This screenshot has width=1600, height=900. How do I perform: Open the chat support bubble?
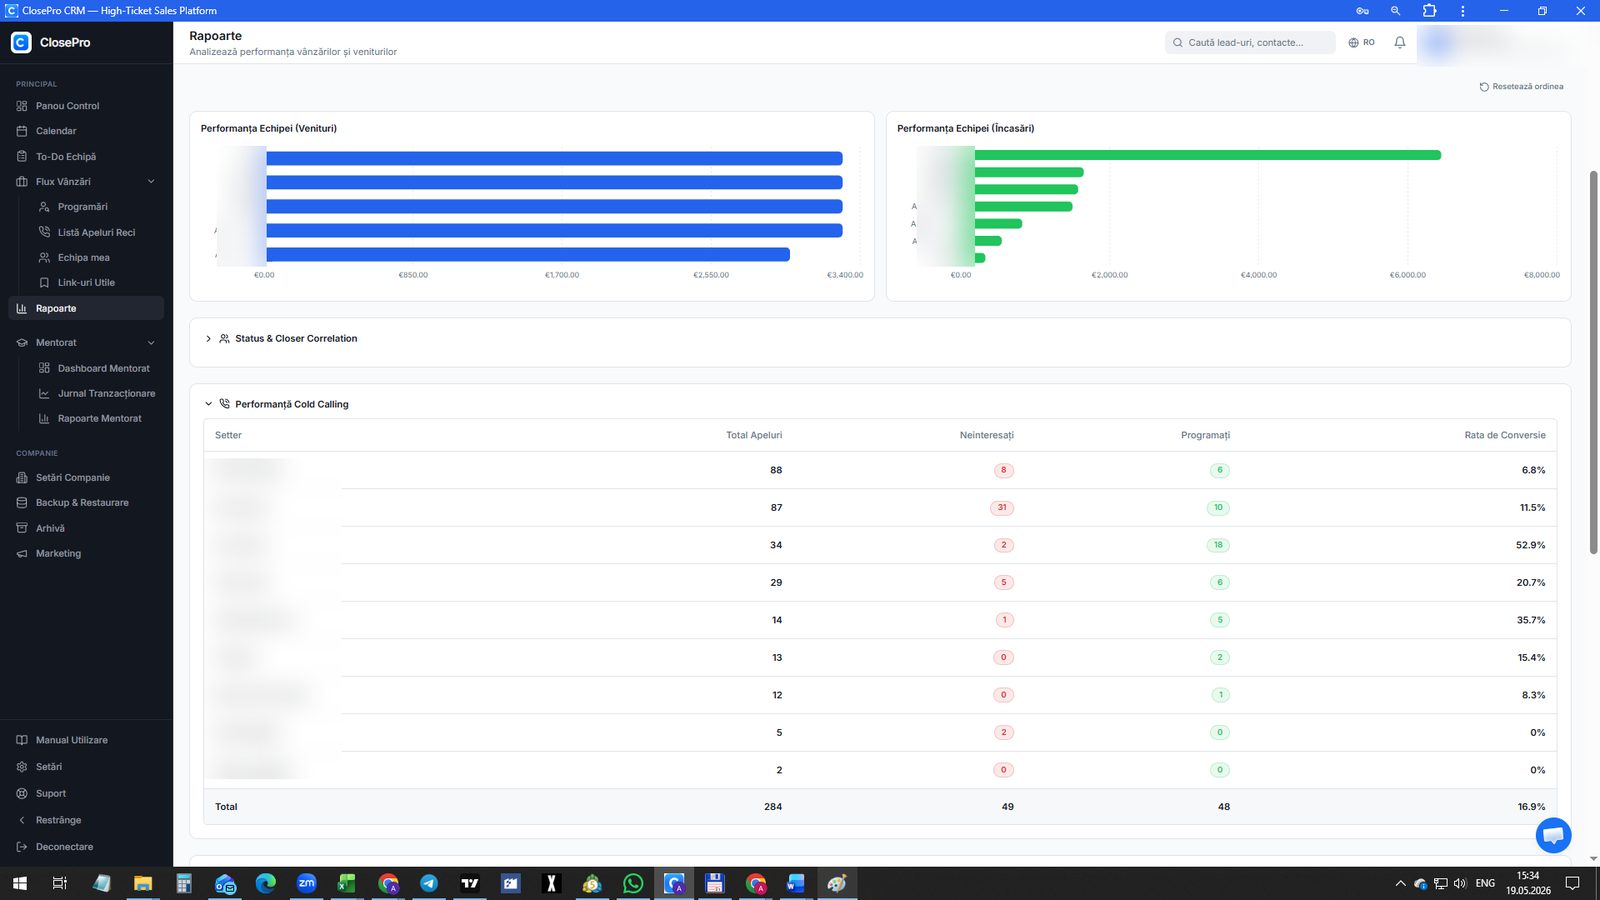pos(1553,835)
